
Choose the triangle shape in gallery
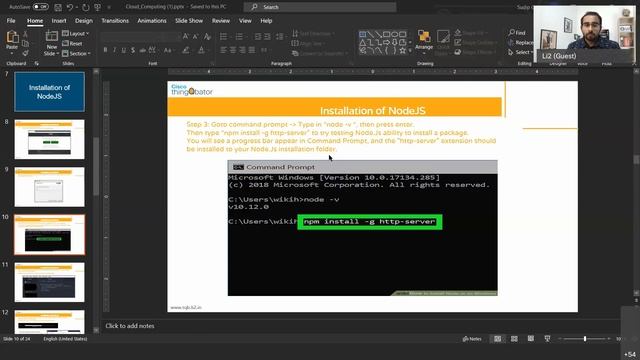362,42
